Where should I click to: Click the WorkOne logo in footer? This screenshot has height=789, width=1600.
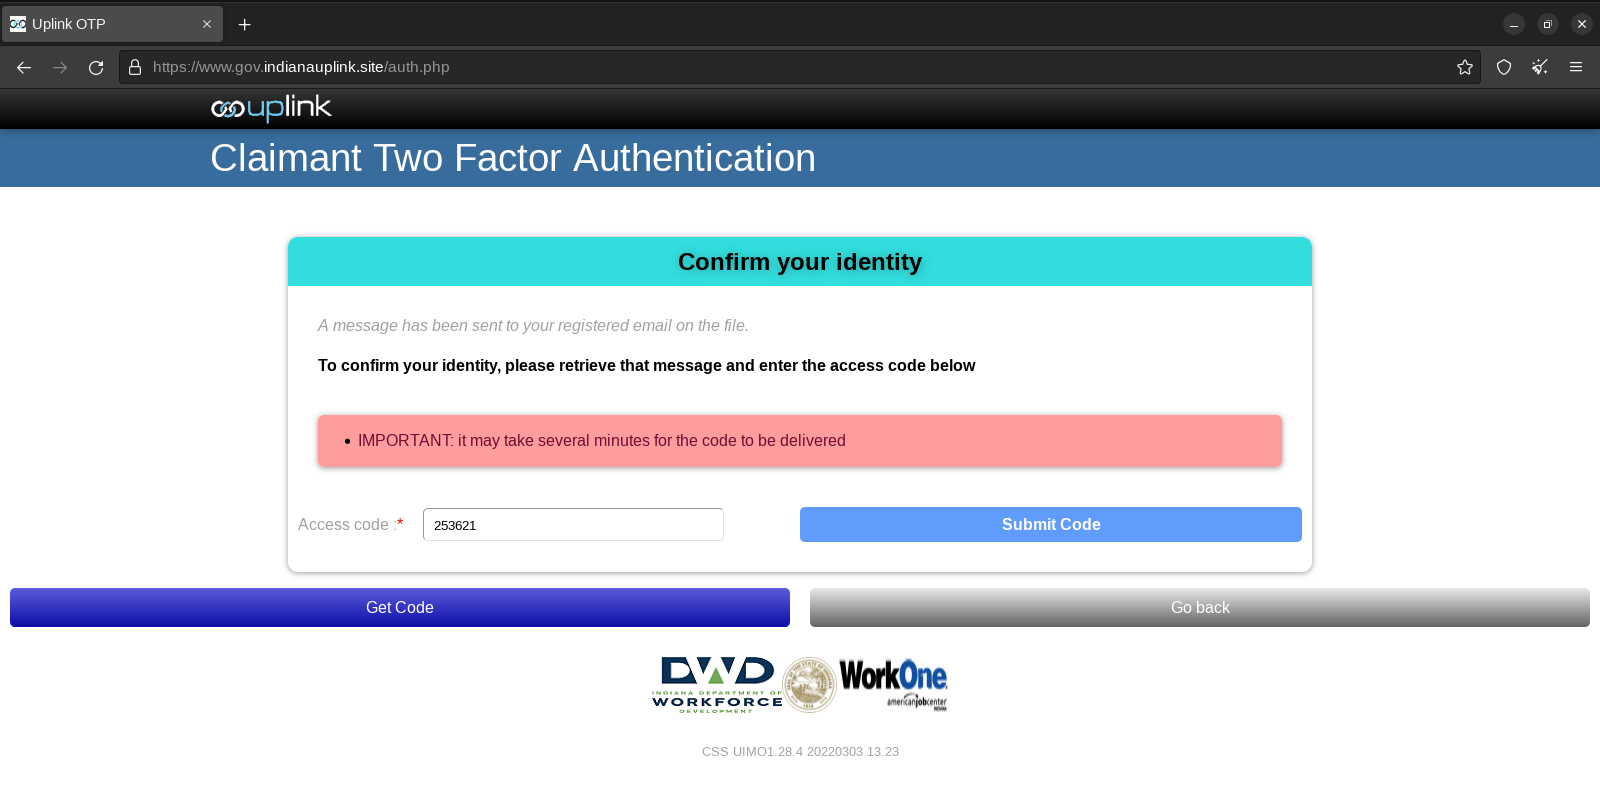point(893,682)
